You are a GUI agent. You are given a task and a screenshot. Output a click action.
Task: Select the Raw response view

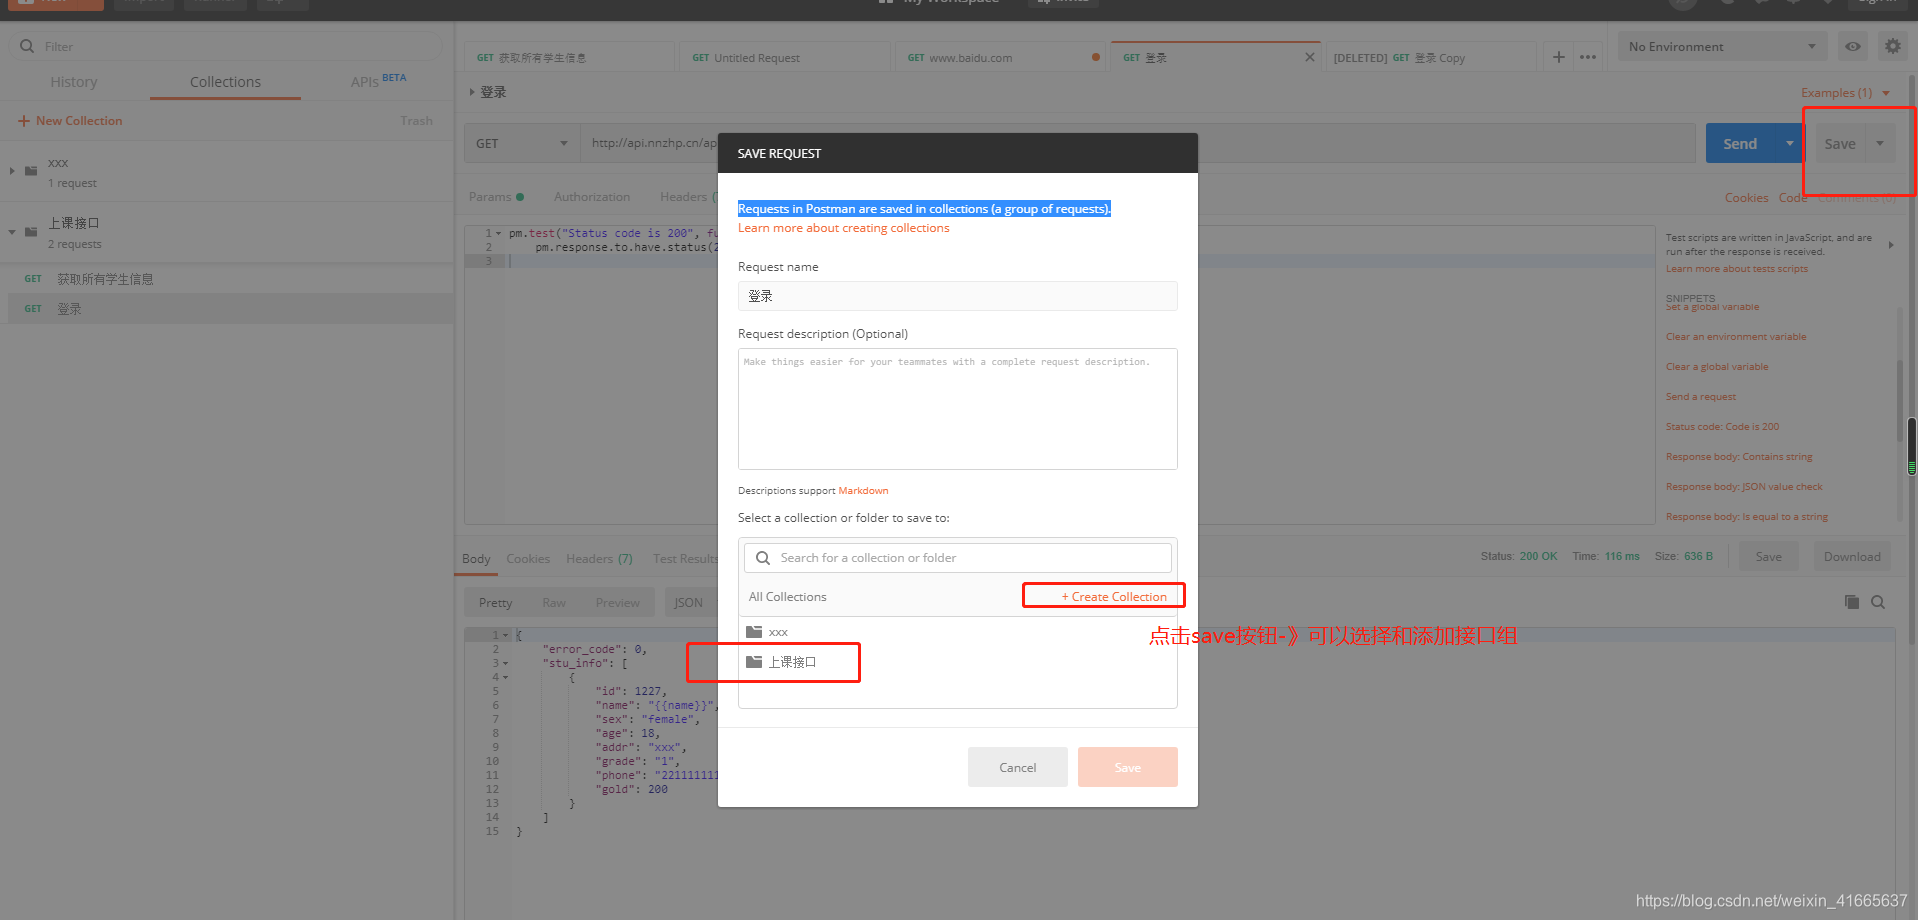(554, 603)
